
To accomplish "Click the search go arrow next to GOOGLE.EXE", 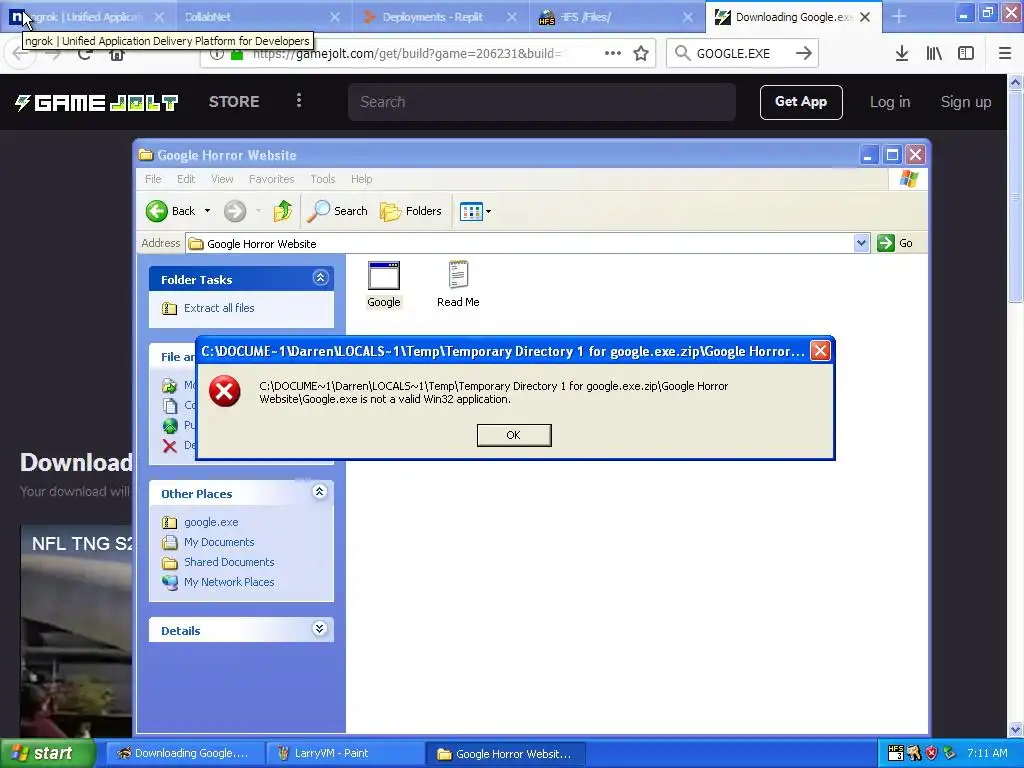I will 804,54.
